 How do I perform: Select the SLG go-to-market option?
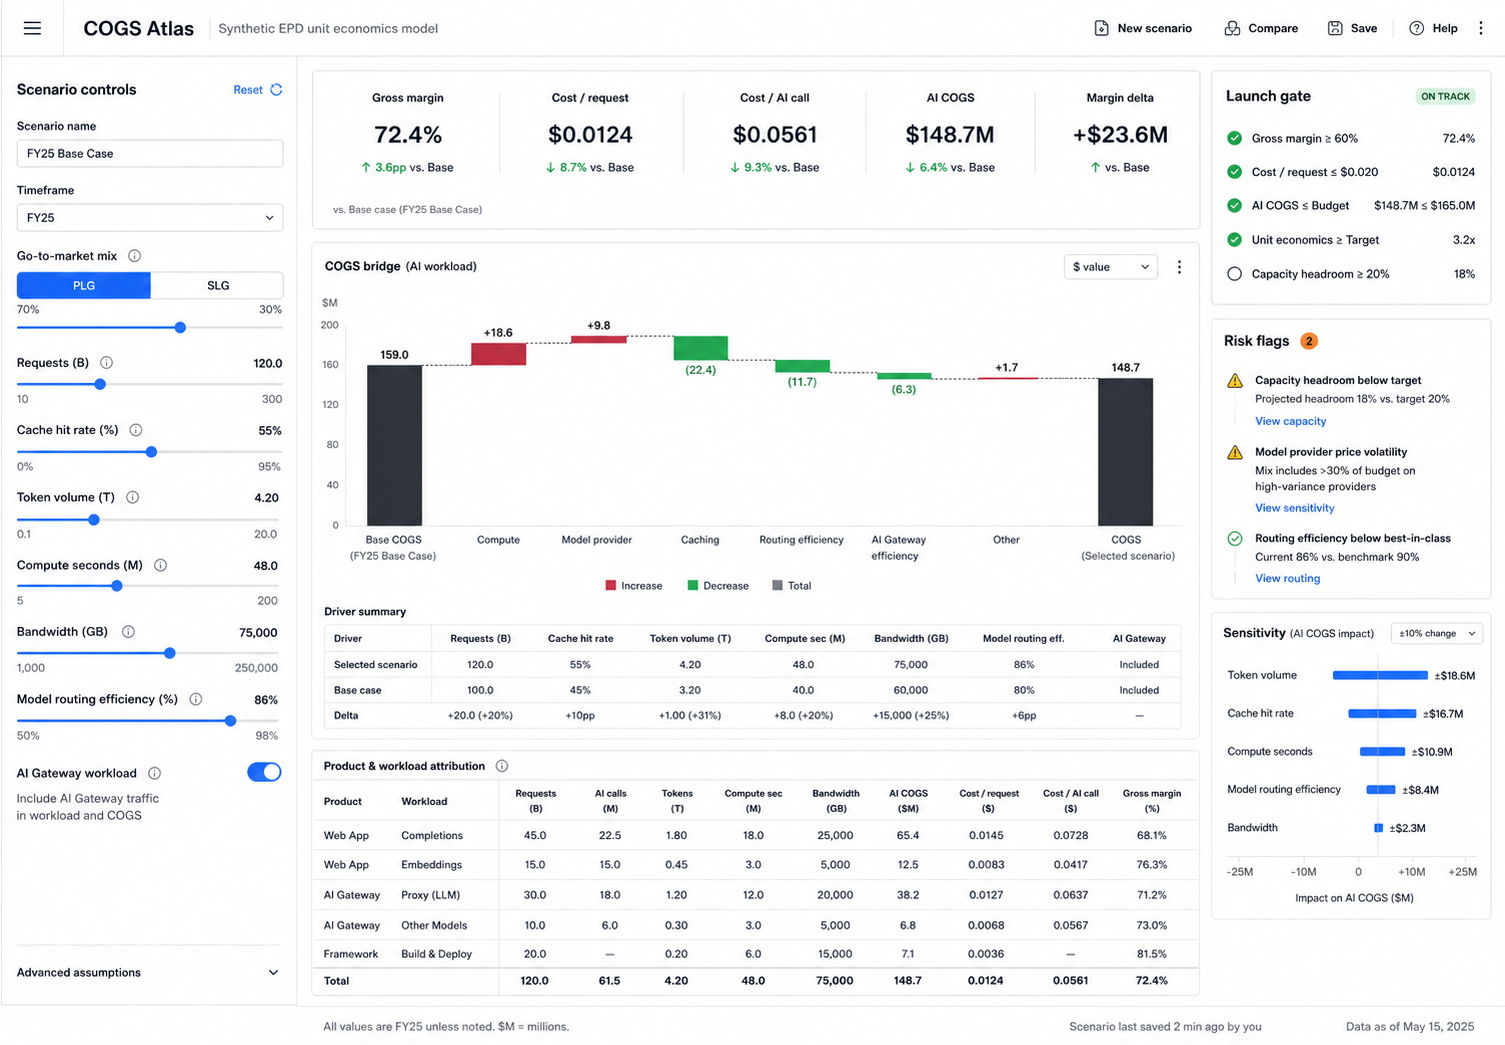(x=217, y=285)
